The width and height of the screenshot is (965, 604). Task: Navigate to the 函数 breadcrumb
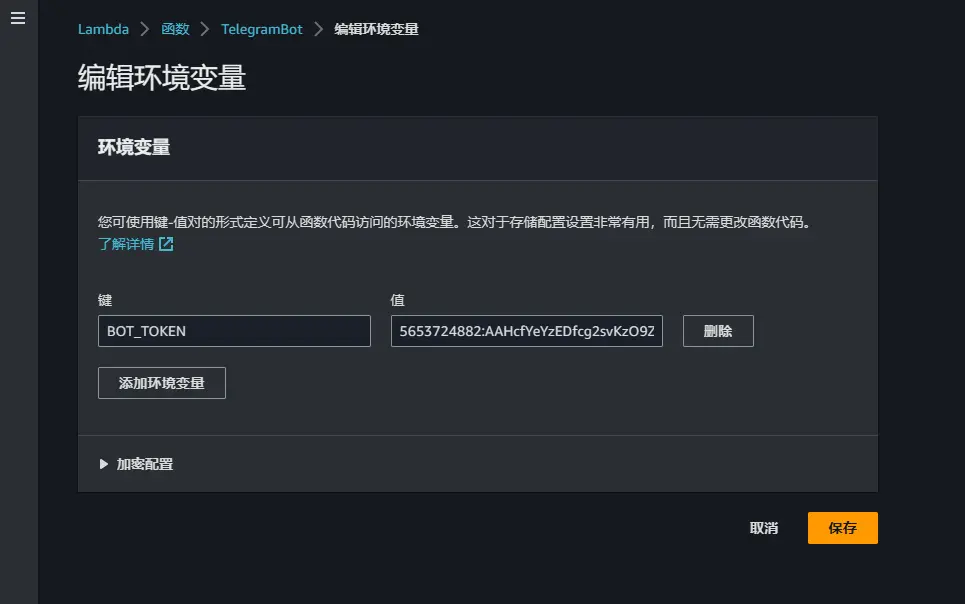(175, 29)
